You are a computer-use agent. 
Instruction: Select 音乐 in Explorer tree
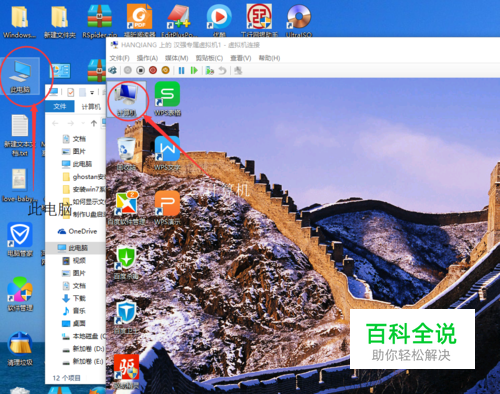pos(74,311)
